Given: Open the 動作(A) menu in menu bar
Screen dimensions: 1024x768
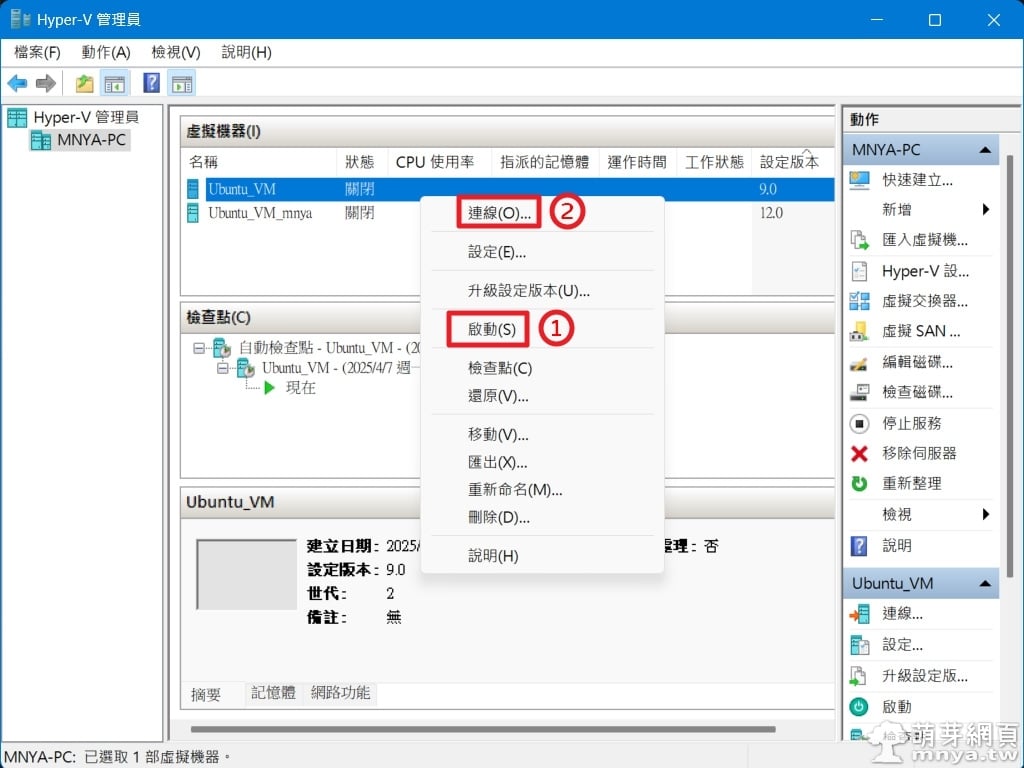Looking at the screenshot, I should coord(106,52).
